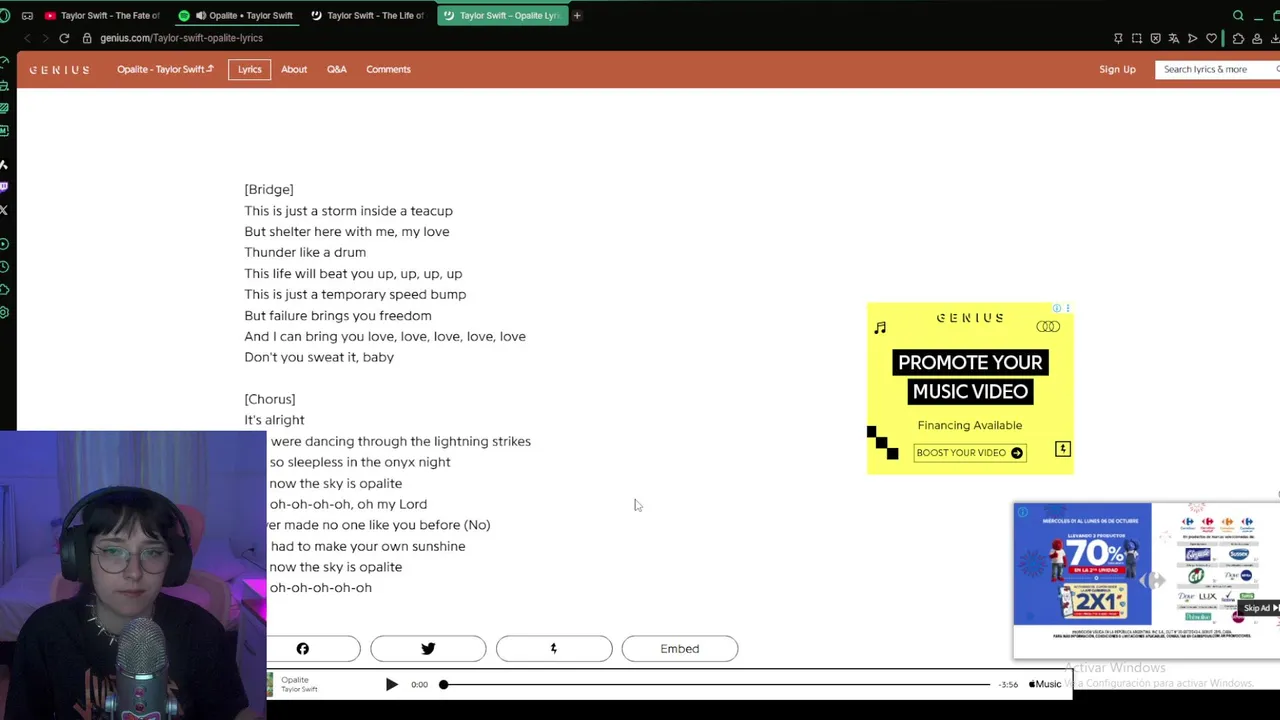
Task: Click lyric 'But failure brings you freedom'
Action: 338,316
